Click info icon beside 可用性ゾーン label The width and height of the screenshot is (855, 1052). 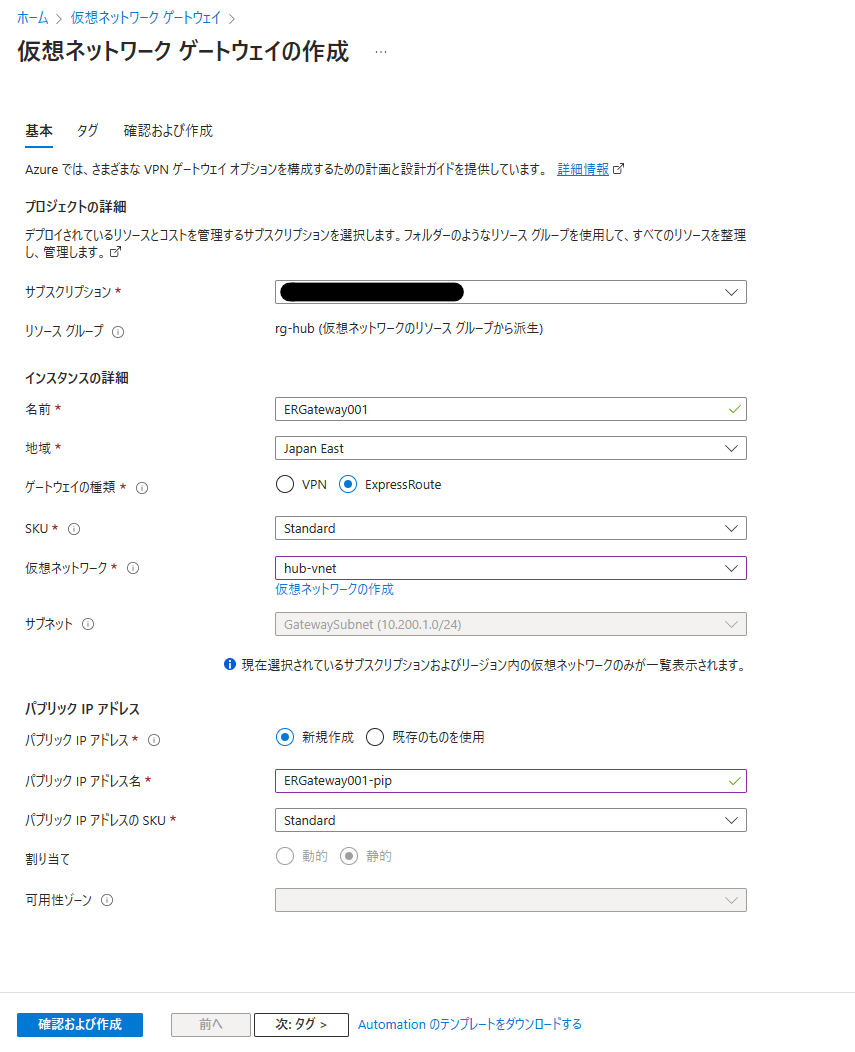pos(107,900)
